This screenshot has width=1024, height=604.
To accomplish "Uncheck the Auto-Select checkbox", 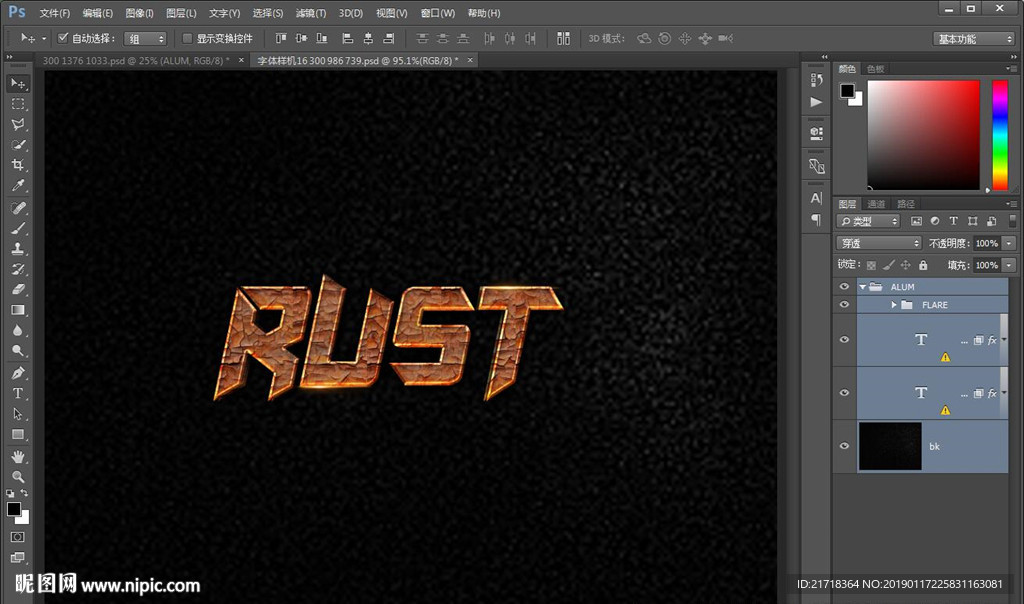I will (63, 38).
